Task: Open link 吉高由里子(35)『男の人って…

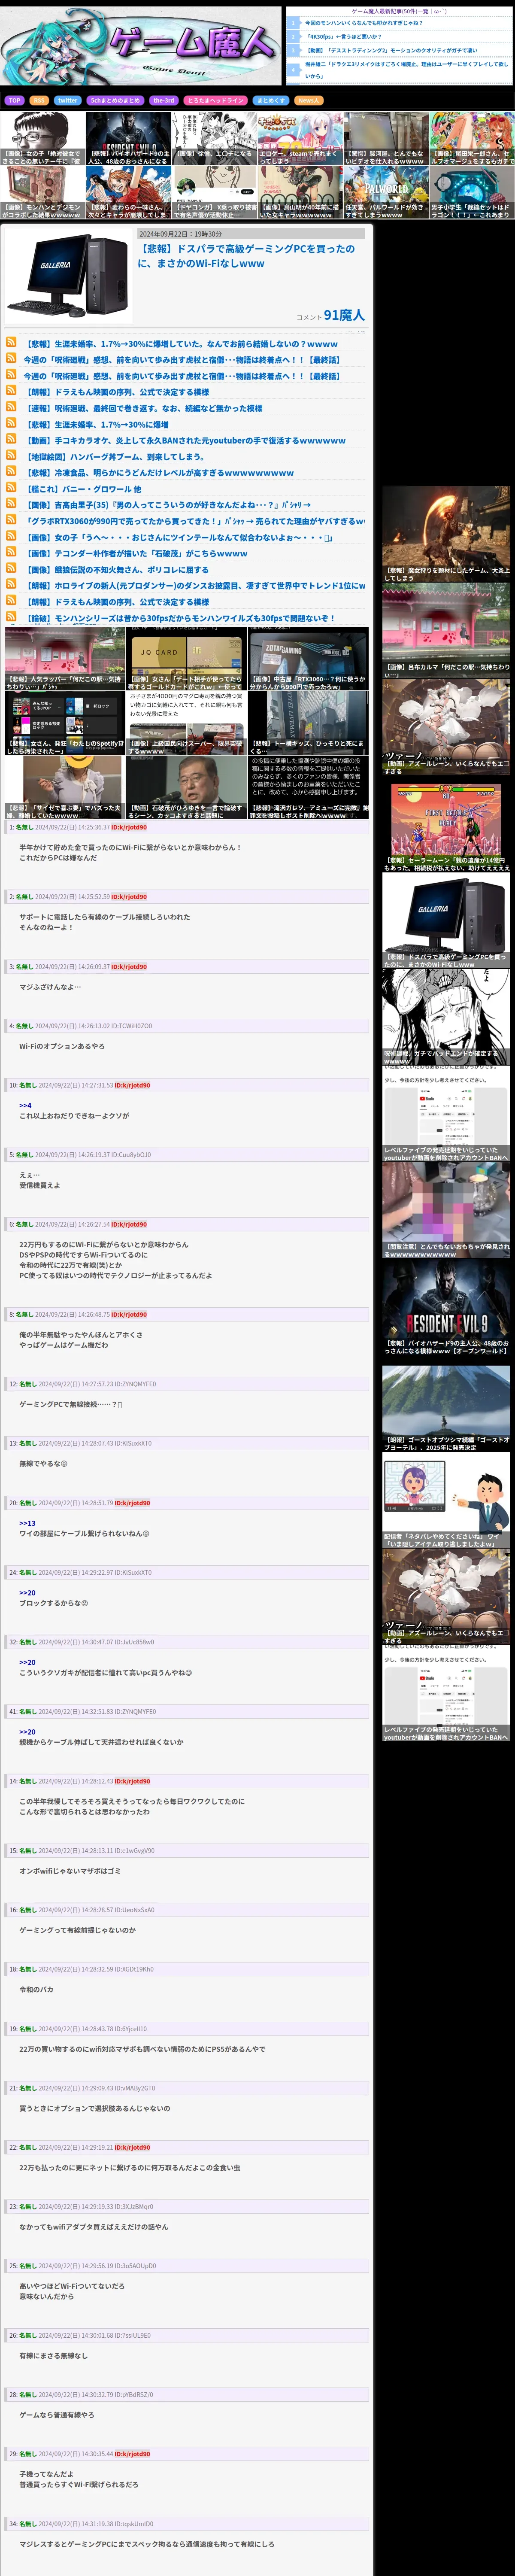Action: coord(167,504)
